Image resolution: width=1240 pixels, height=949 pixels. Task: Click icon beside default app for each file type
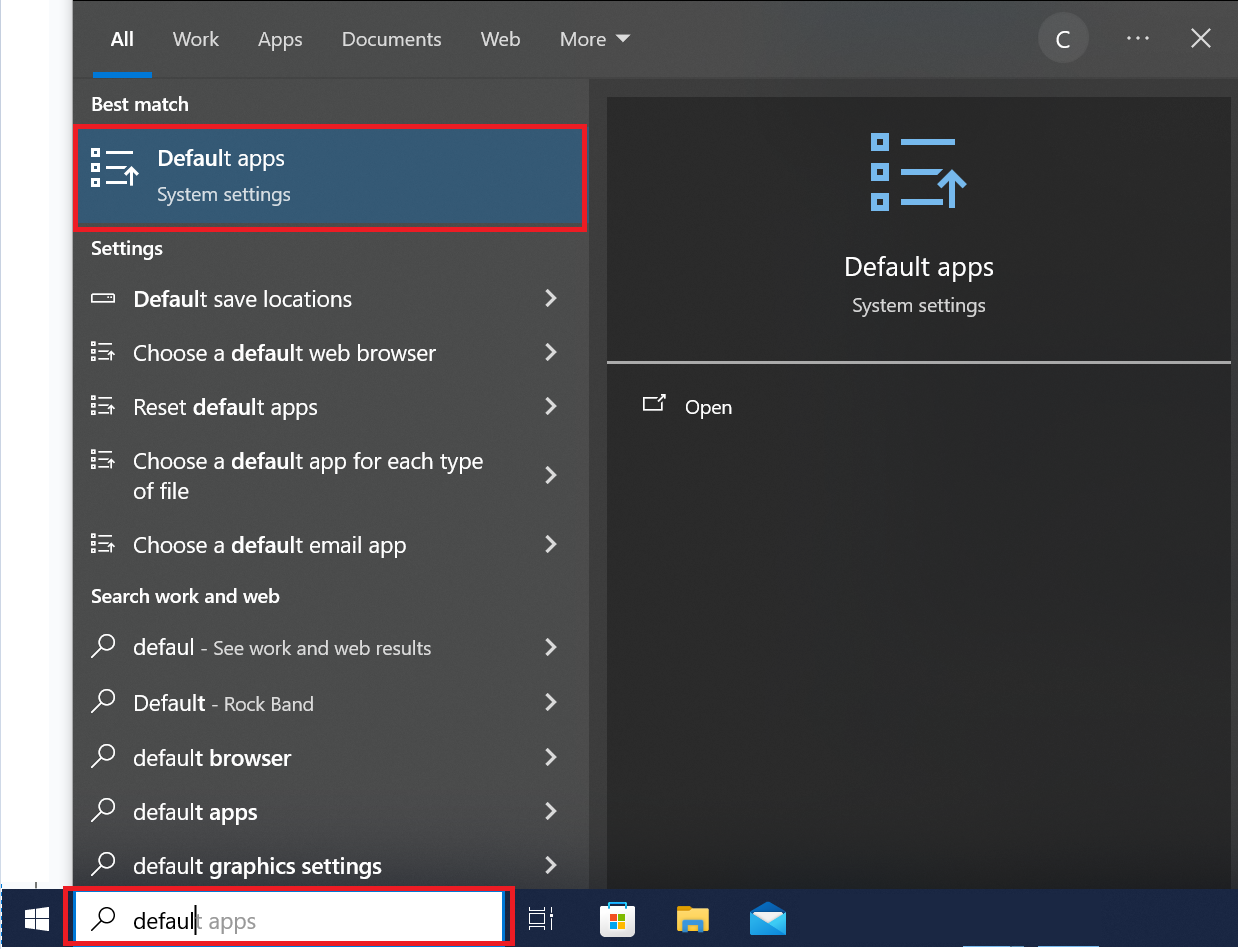[102, 459]
